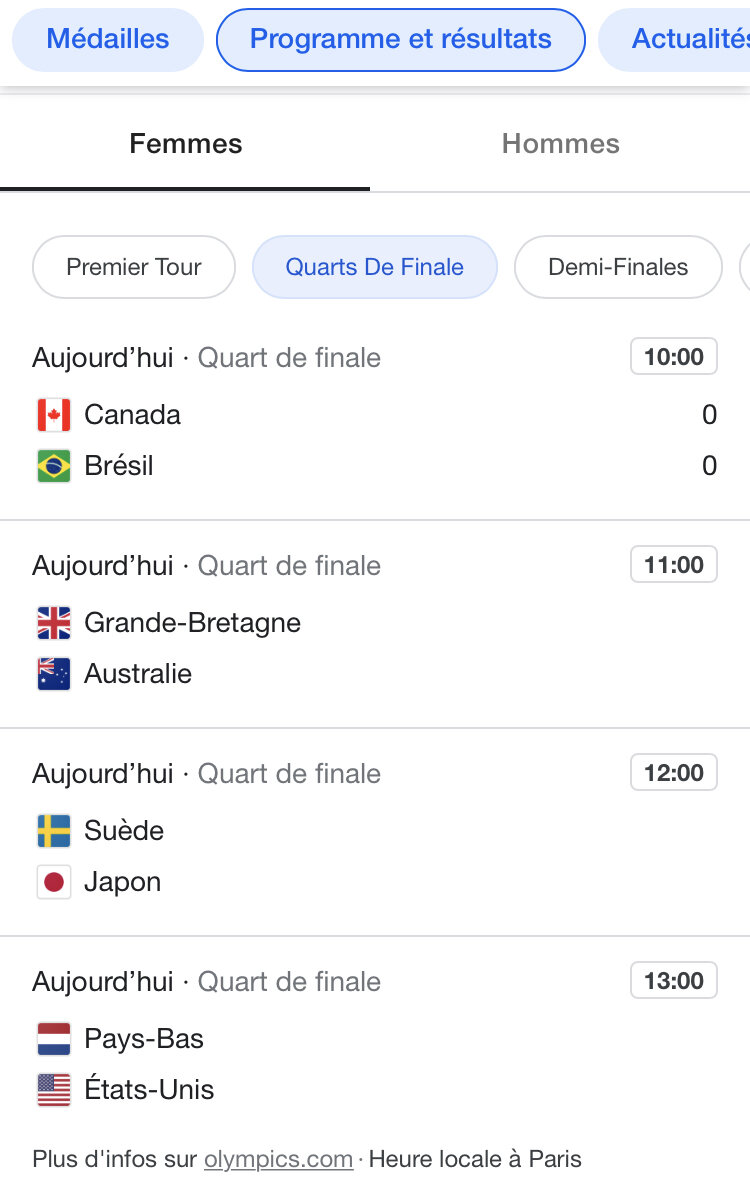Select the États-Unis flag icon
Image resolution: width=750 pixels, height=1181 pixels.
tap(53, 1090)
